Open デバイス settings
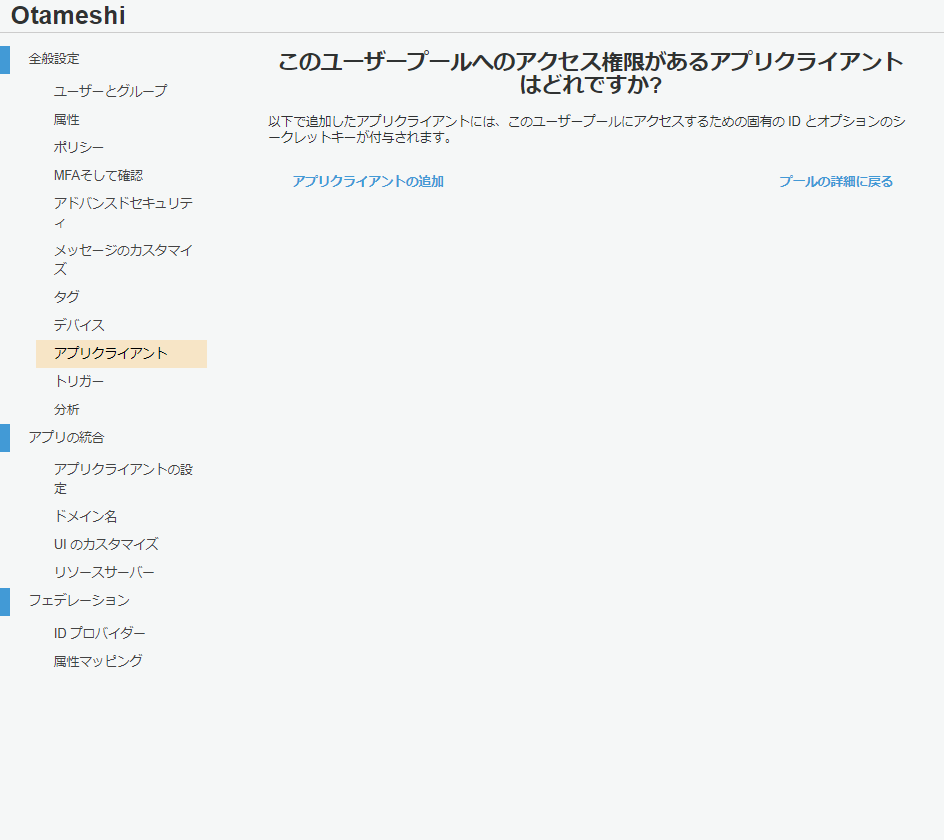 pos(79,325)
